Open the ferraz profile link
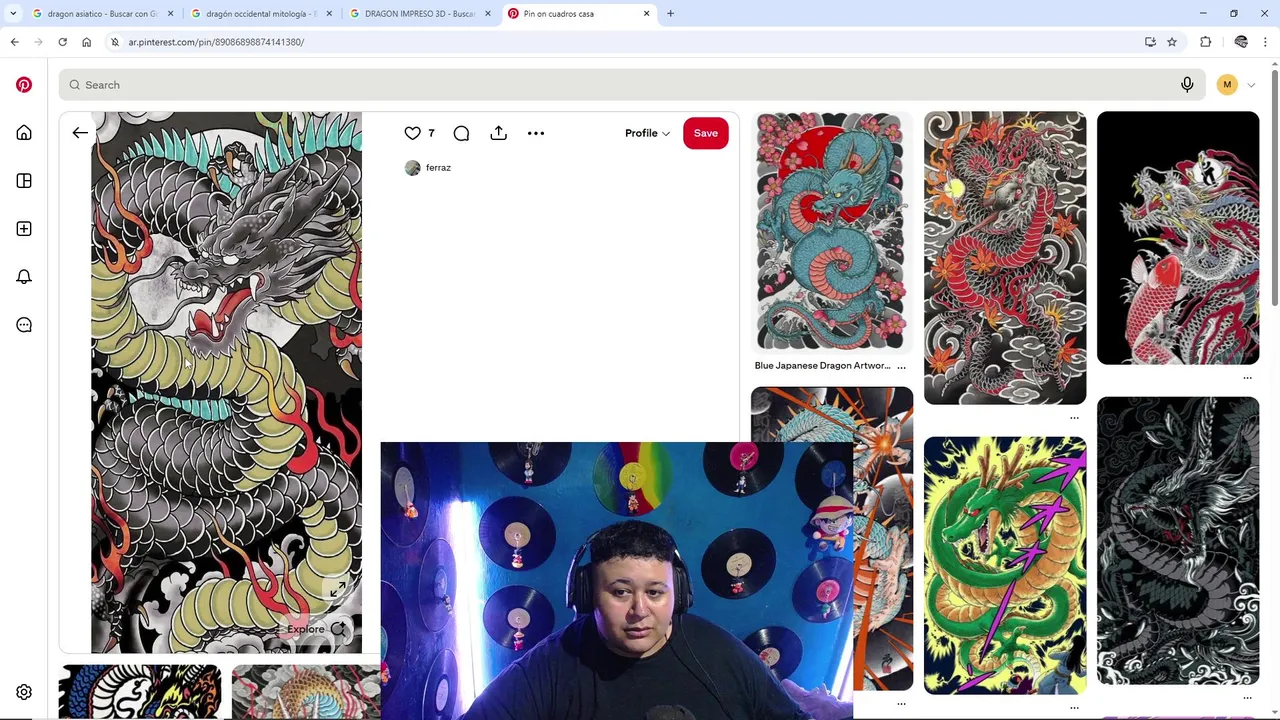This screenshot has height=720, width=1280. (438, 168)
